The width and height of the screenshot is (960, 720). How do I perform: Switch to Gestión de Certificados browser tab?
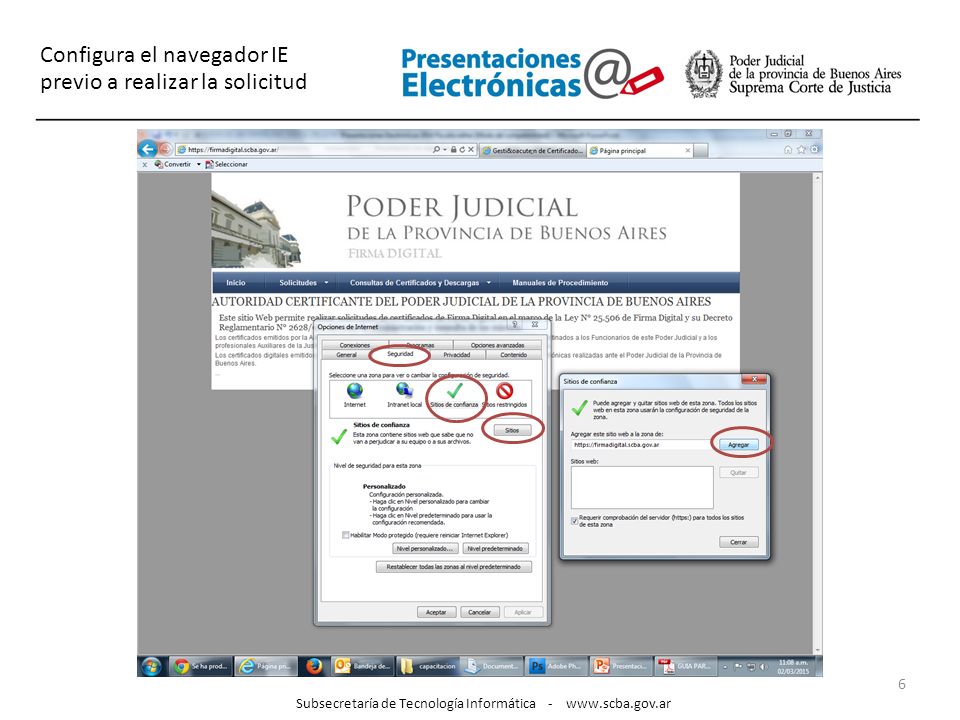pyautogui.click(x=532, y=151)
